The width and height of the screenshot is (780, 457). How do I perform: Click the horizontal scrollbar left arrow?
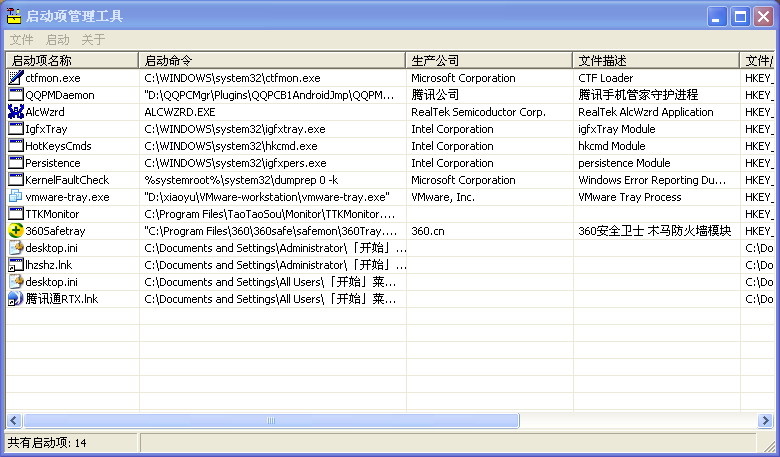tap(13, 420)
